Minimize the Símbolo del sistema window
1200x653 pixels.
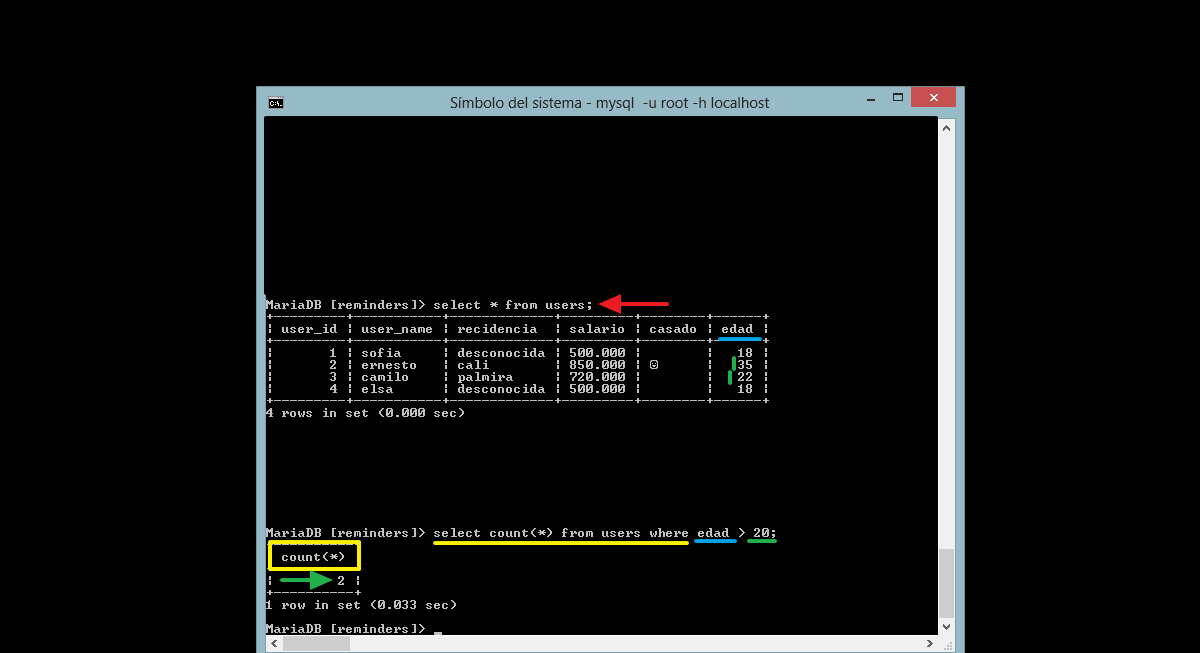pos(866,98)
